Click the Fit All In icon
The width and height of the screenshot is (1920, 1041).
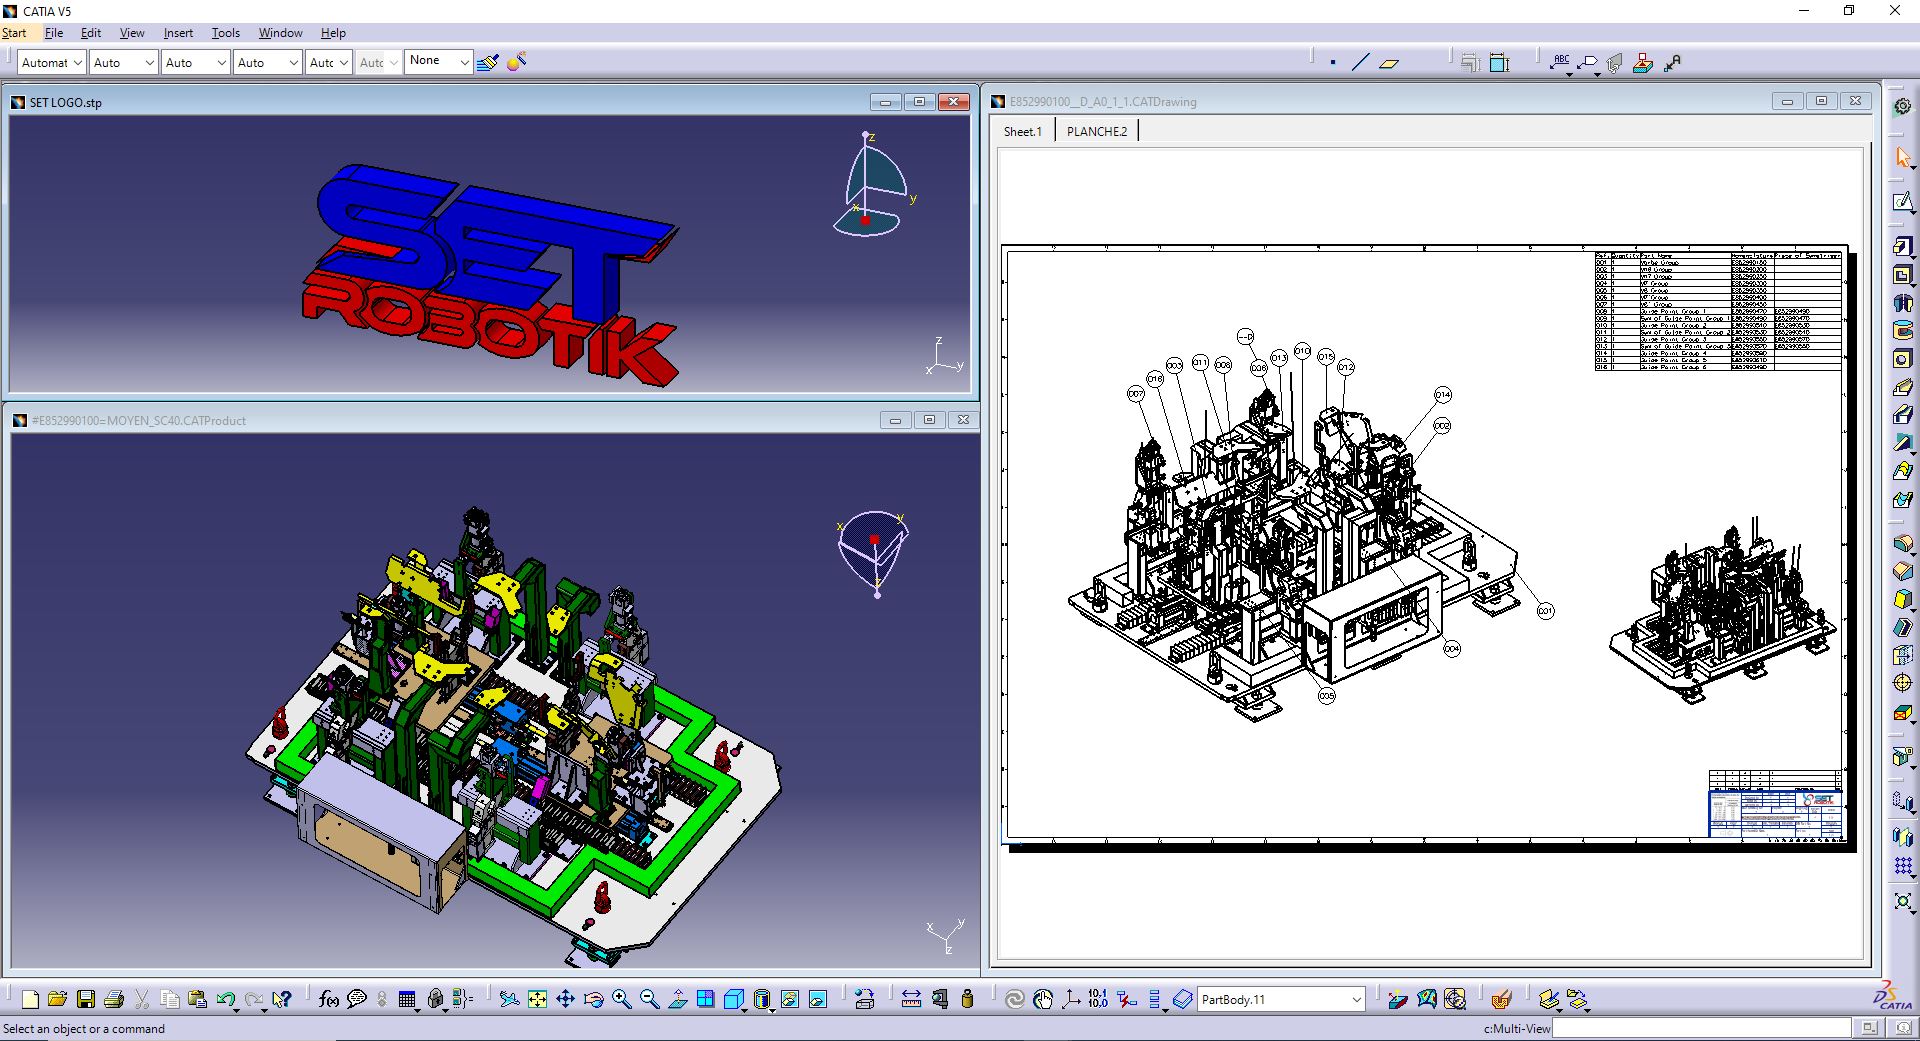tap(537, 999)
